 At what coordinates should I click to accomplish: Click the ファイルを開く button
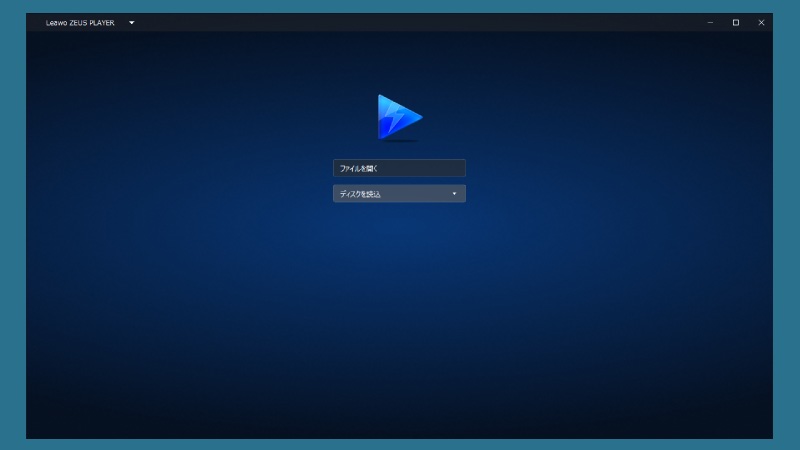pyautogui.click(x=399, y=168)
